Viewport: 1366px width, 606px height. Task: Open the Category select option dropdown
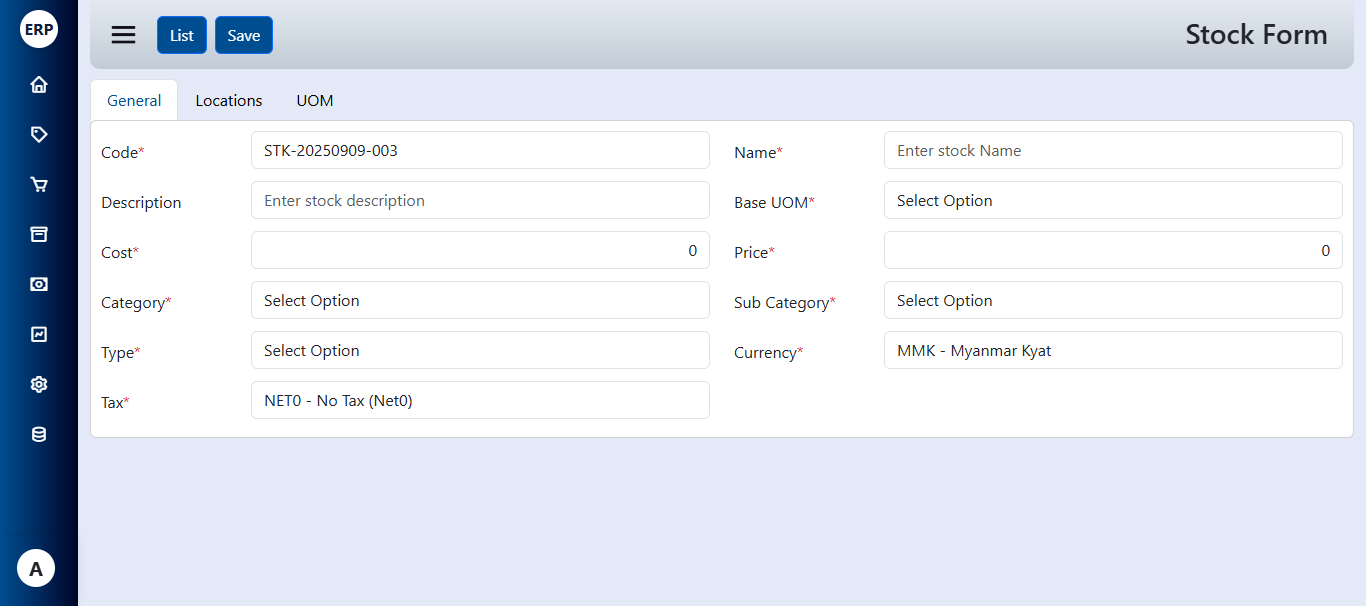[x=480, y=301]
